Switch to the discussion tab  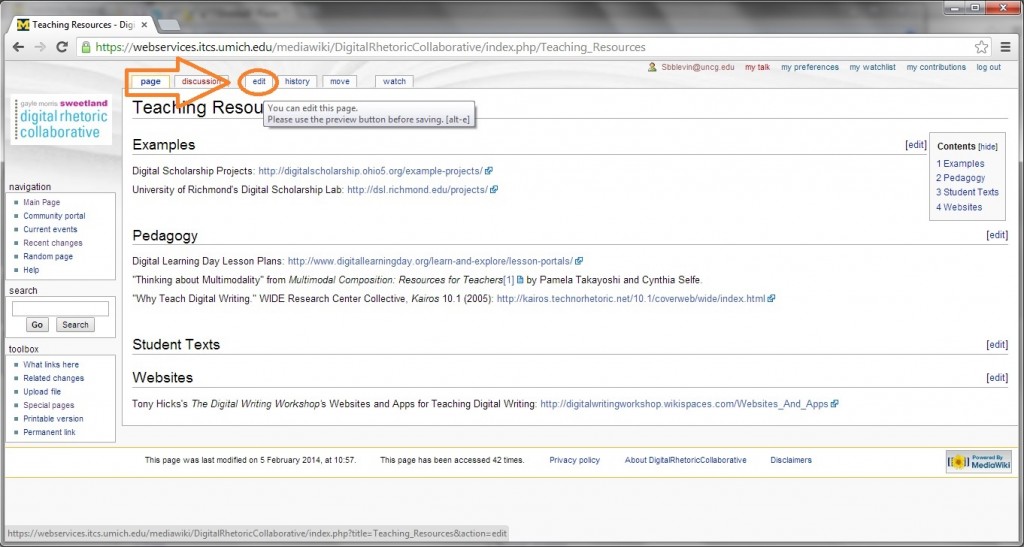(202, 82)
